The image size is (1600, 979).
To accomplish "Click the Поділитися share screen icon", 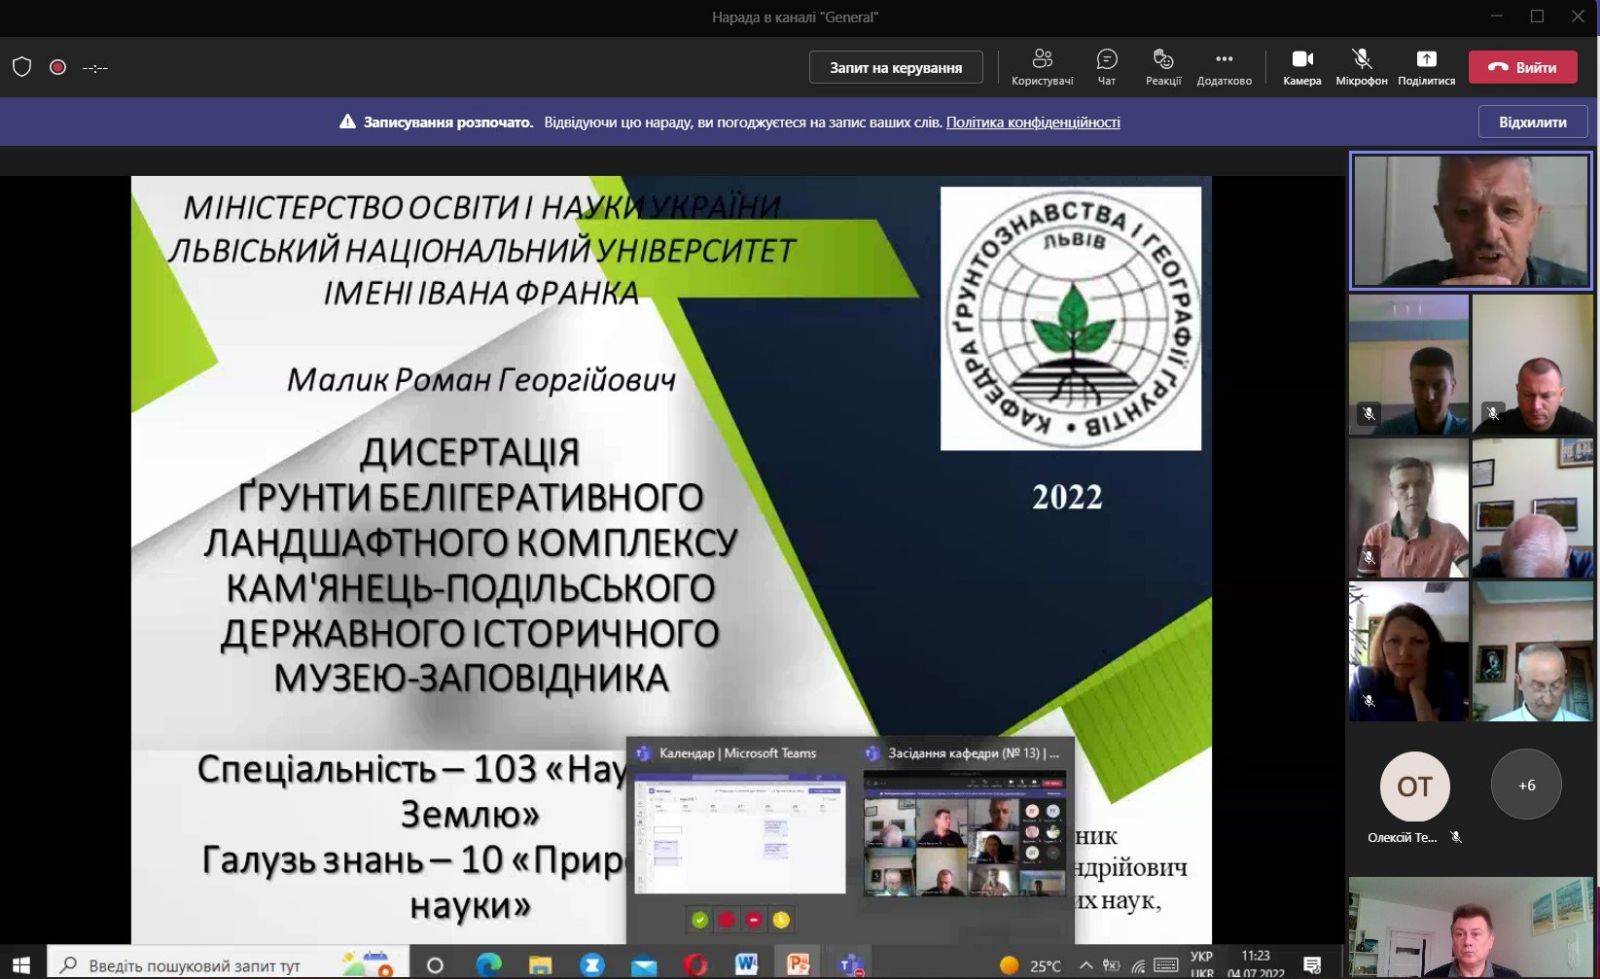I will pyautogui.click(x=1426, y=67).
